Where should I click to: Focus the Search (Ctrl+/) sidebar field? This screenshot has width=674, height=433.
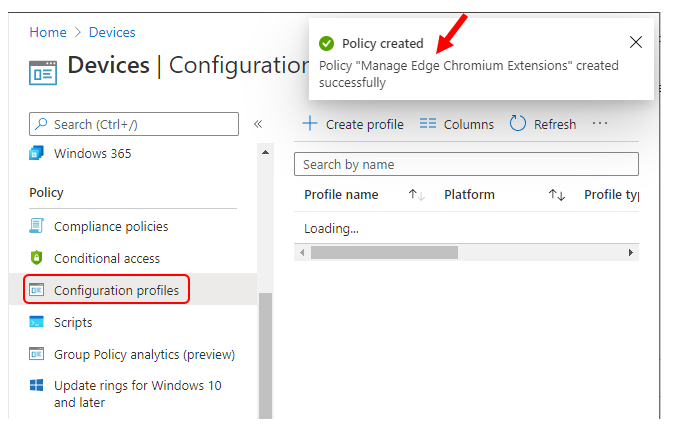tap(134, 124)
